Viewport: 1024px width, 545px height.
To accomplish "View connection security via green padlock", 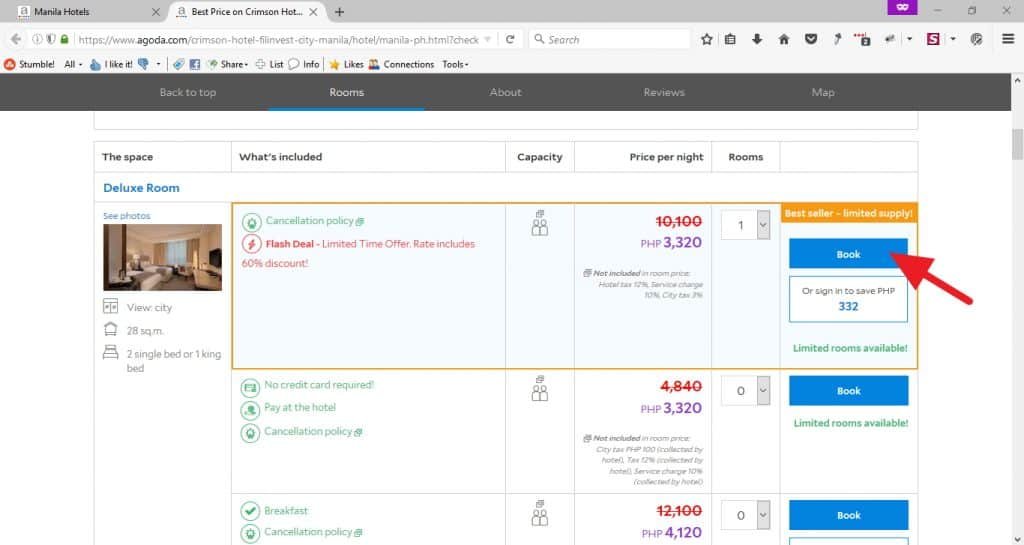I will point(64,39).
